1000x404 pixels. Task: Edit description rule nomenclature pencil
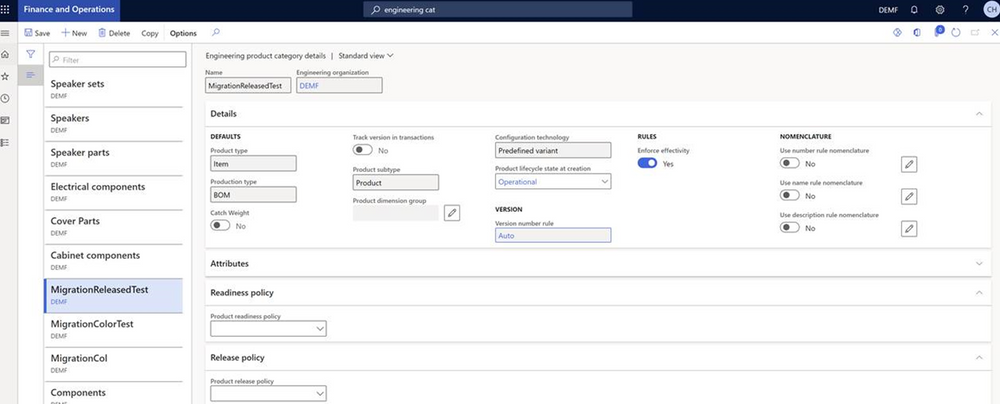coord(909,228)
